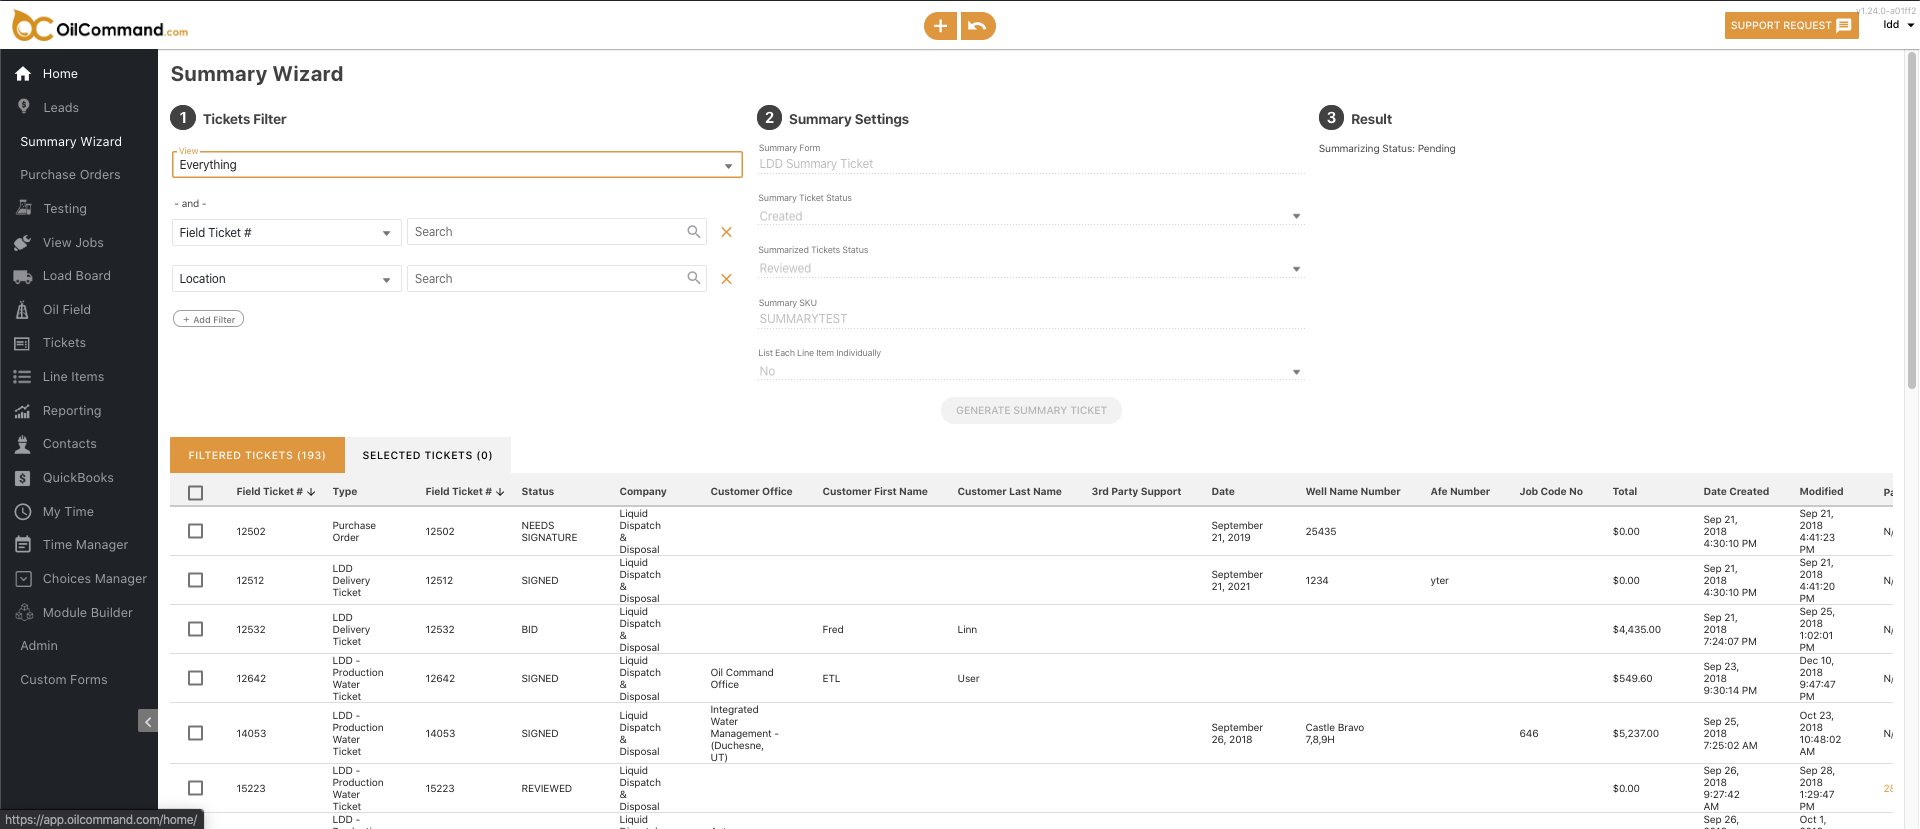The height and width of the screenshot is (829, 1920).
Task: Collapse the sidebar with the arrow icon
Action: (x=148, y=721)
